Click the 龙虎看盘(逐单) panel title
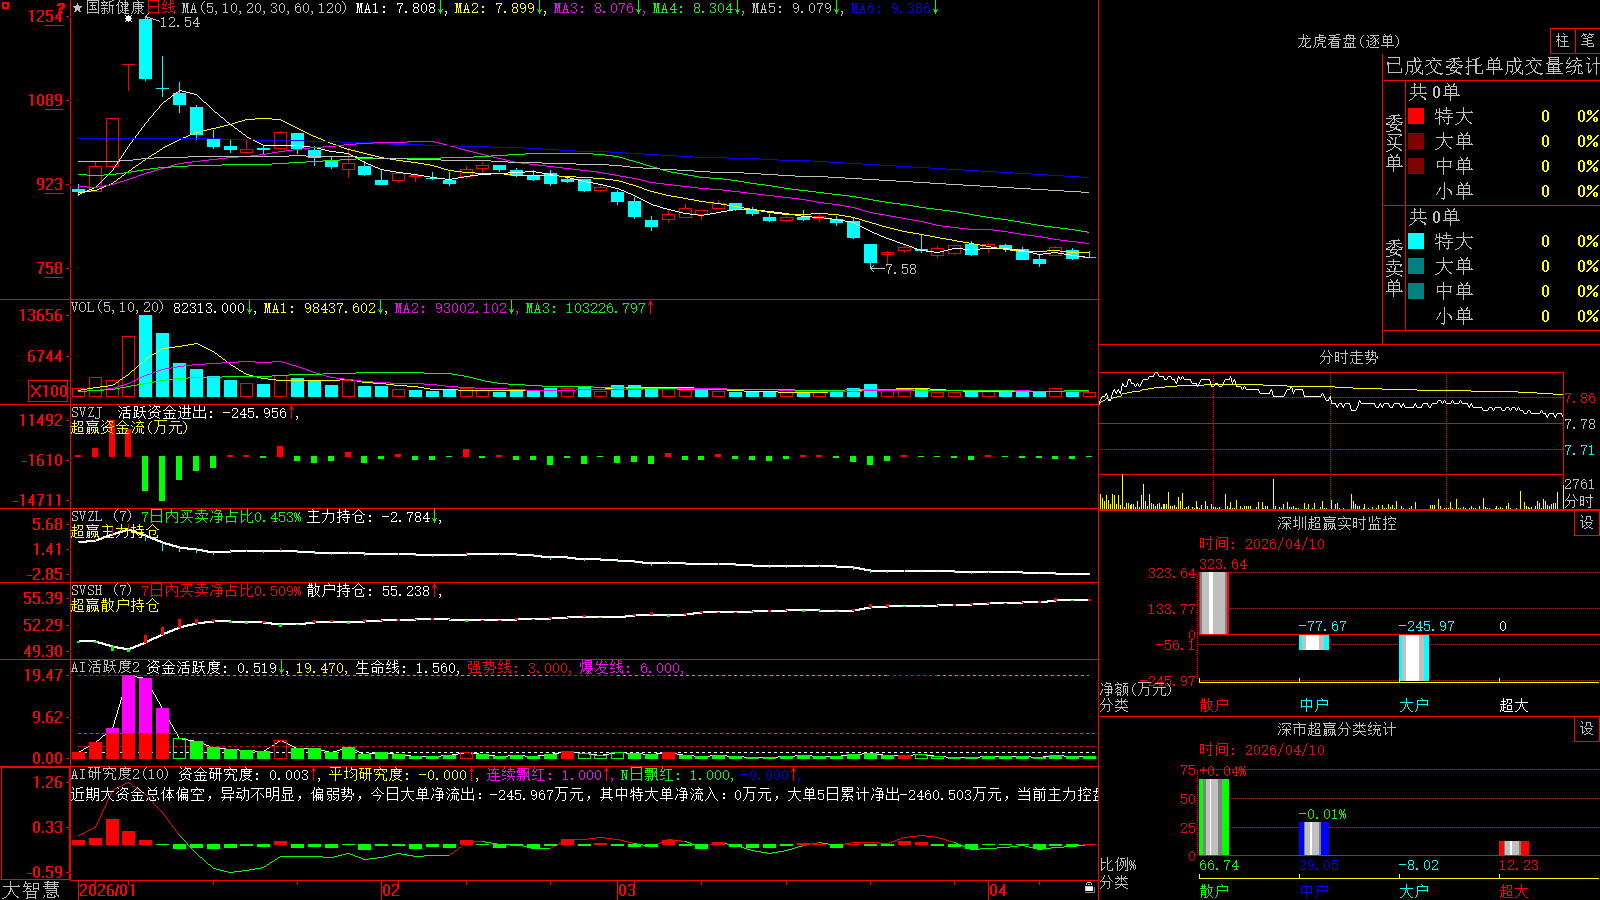 [x=1348, y=41]
